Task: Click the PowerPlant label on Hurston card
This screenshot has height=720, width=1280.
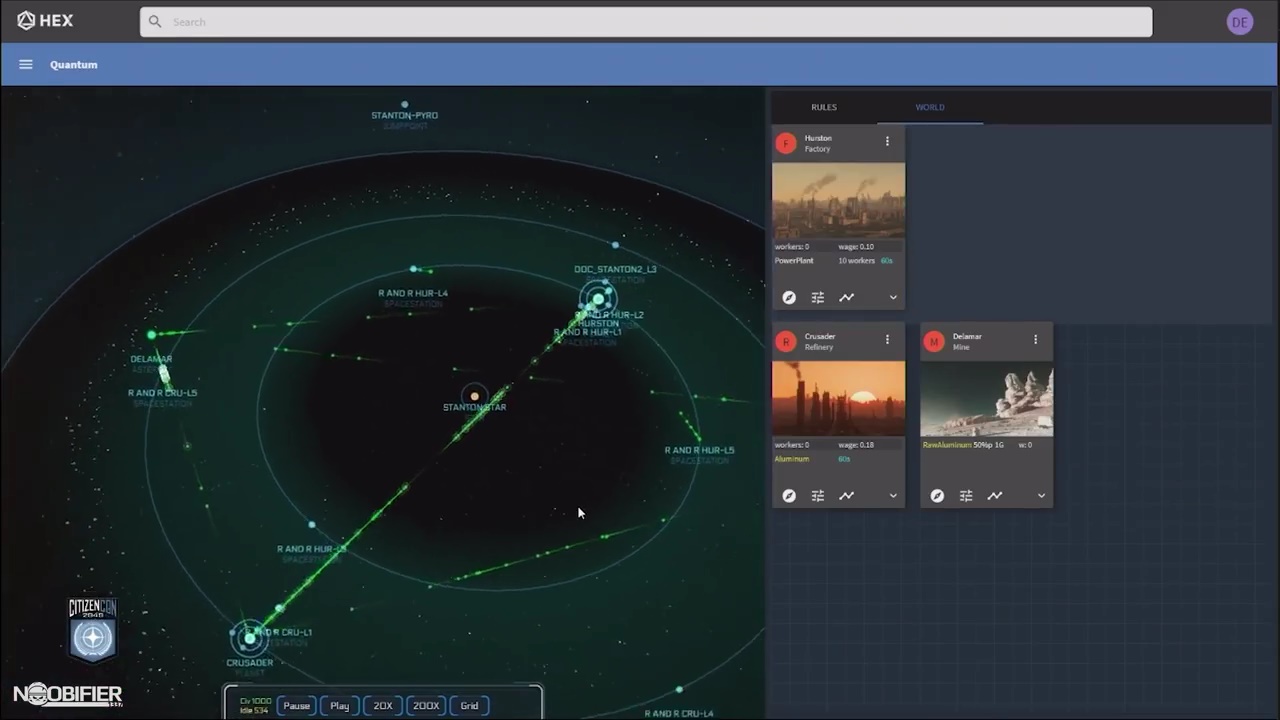Action: point(794,260)
